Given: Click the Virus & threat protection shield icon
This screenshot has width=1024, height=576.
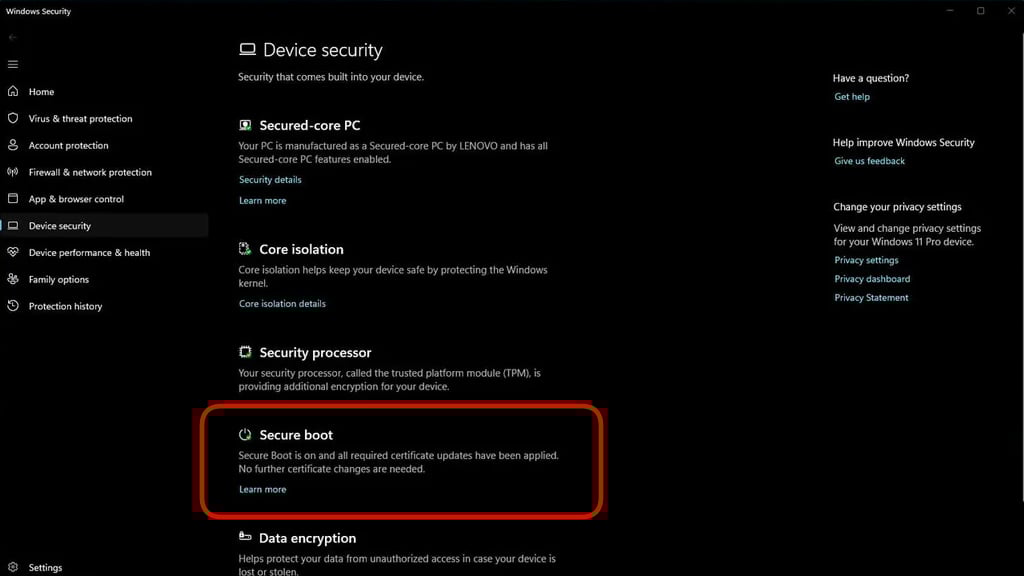Looking at the screenshot, I should [x=13, y=118].
